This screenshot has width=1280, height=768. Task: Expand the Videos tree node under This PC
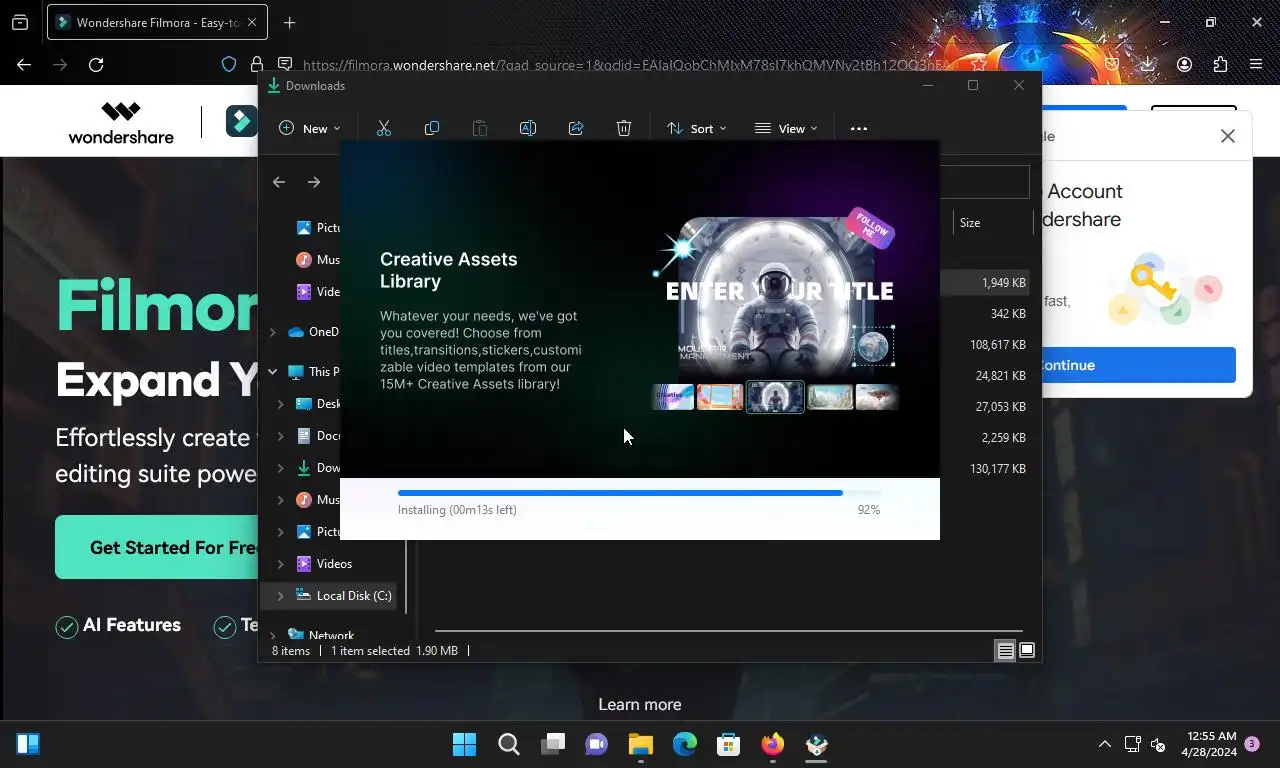(281, 564)
